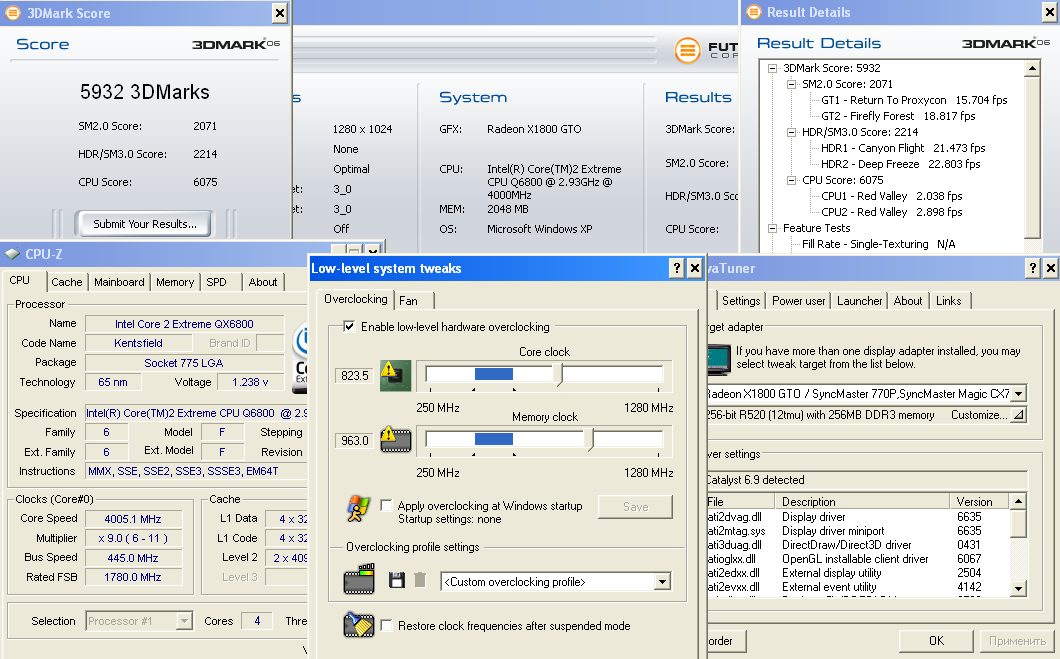Open the Memory tab in CPU-Z
This screenshot has height=659, width=1060.
click(175, 282)
